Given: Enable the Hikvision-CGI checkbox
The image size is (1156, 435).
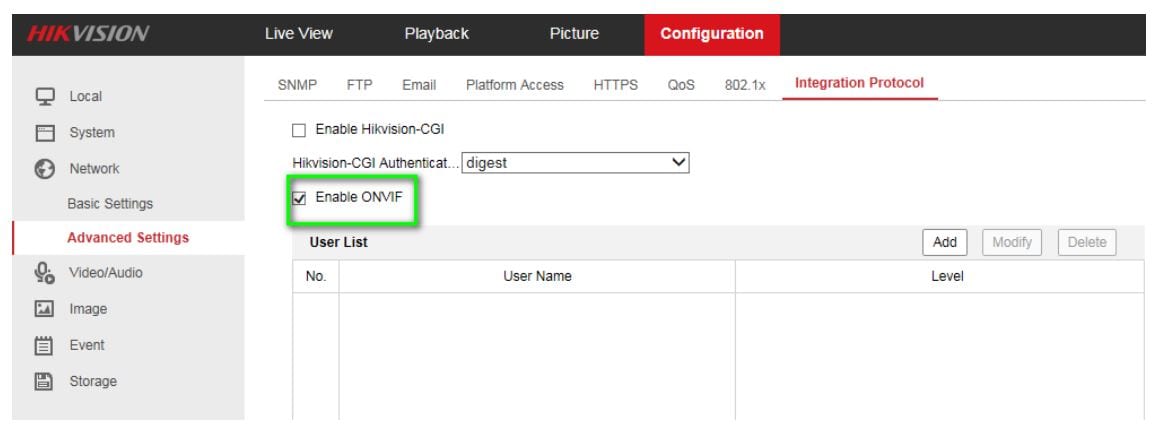Looking at the screenshot, I should pyautogui.click(x=298, y=130).
